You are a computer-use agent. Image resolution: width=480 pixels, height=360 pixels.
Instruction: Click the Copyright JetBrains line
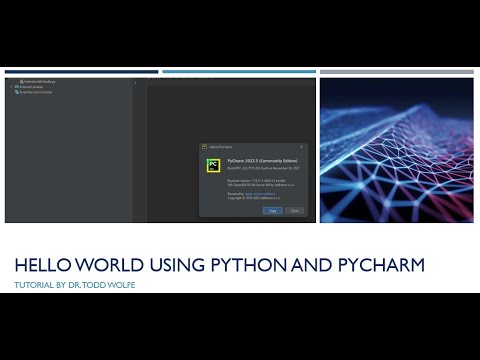click(254, 198)
